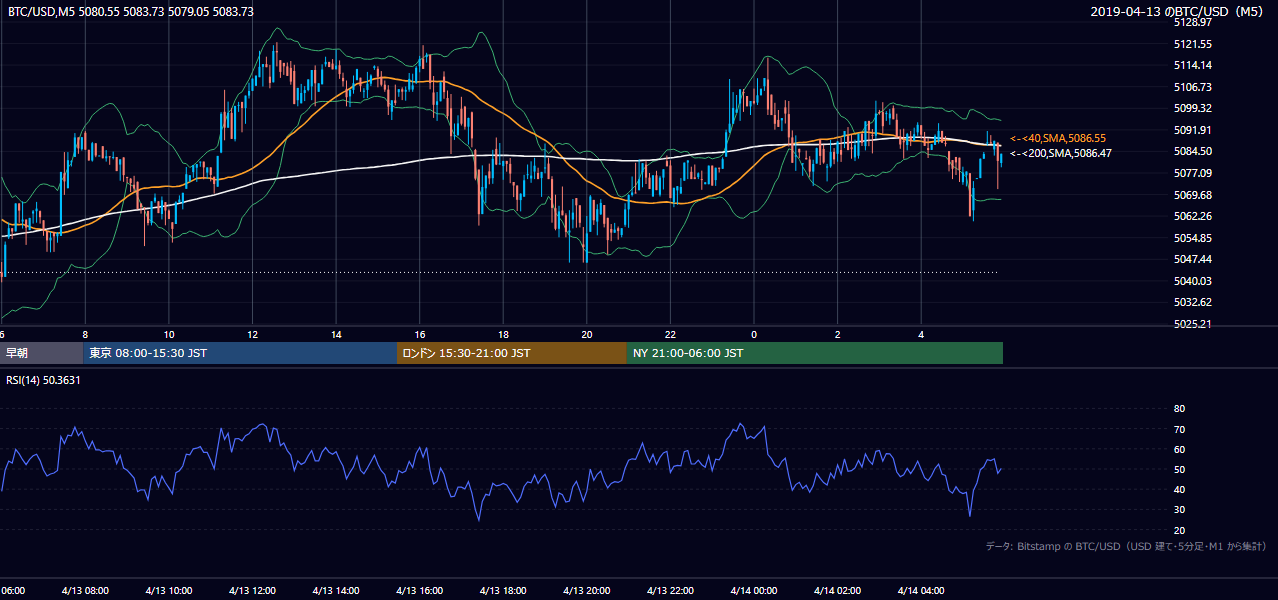Click the 5040.03 price axis label
This screenshot has height=600, width=1278.
1194,281
